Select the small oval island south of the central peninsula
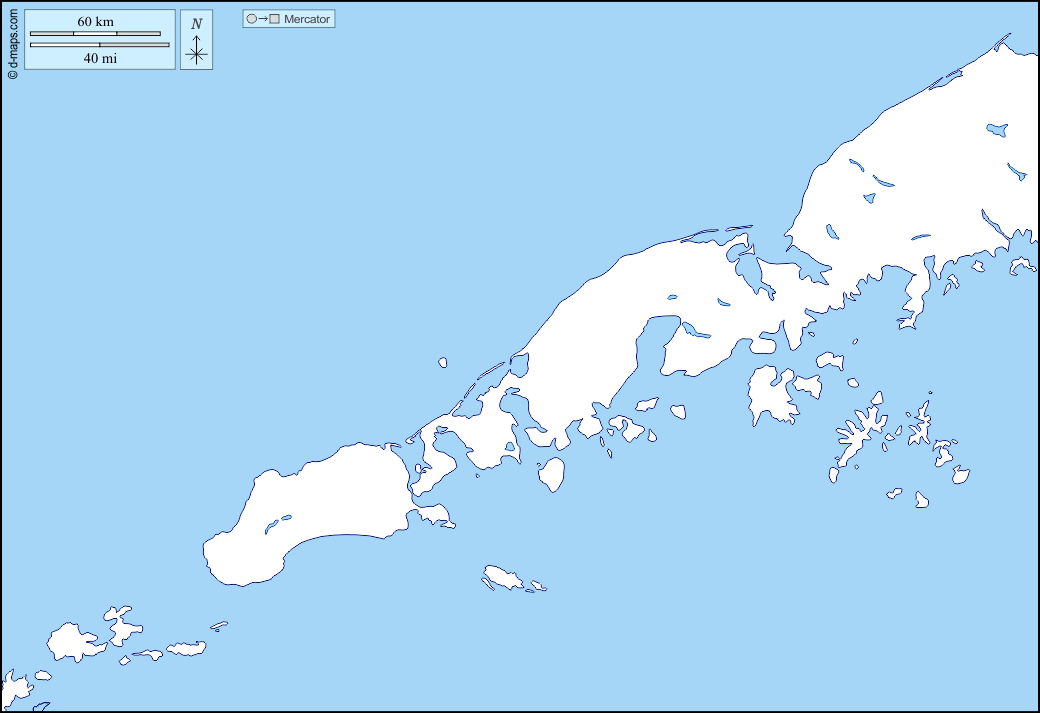The width and height of the screenshot is (1040, 713). pos(552,474)
